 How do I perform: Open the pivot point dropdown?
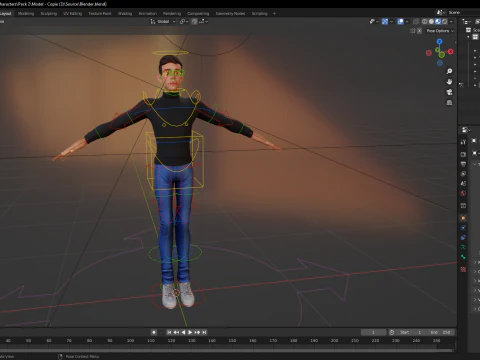[x=184, y=22]
